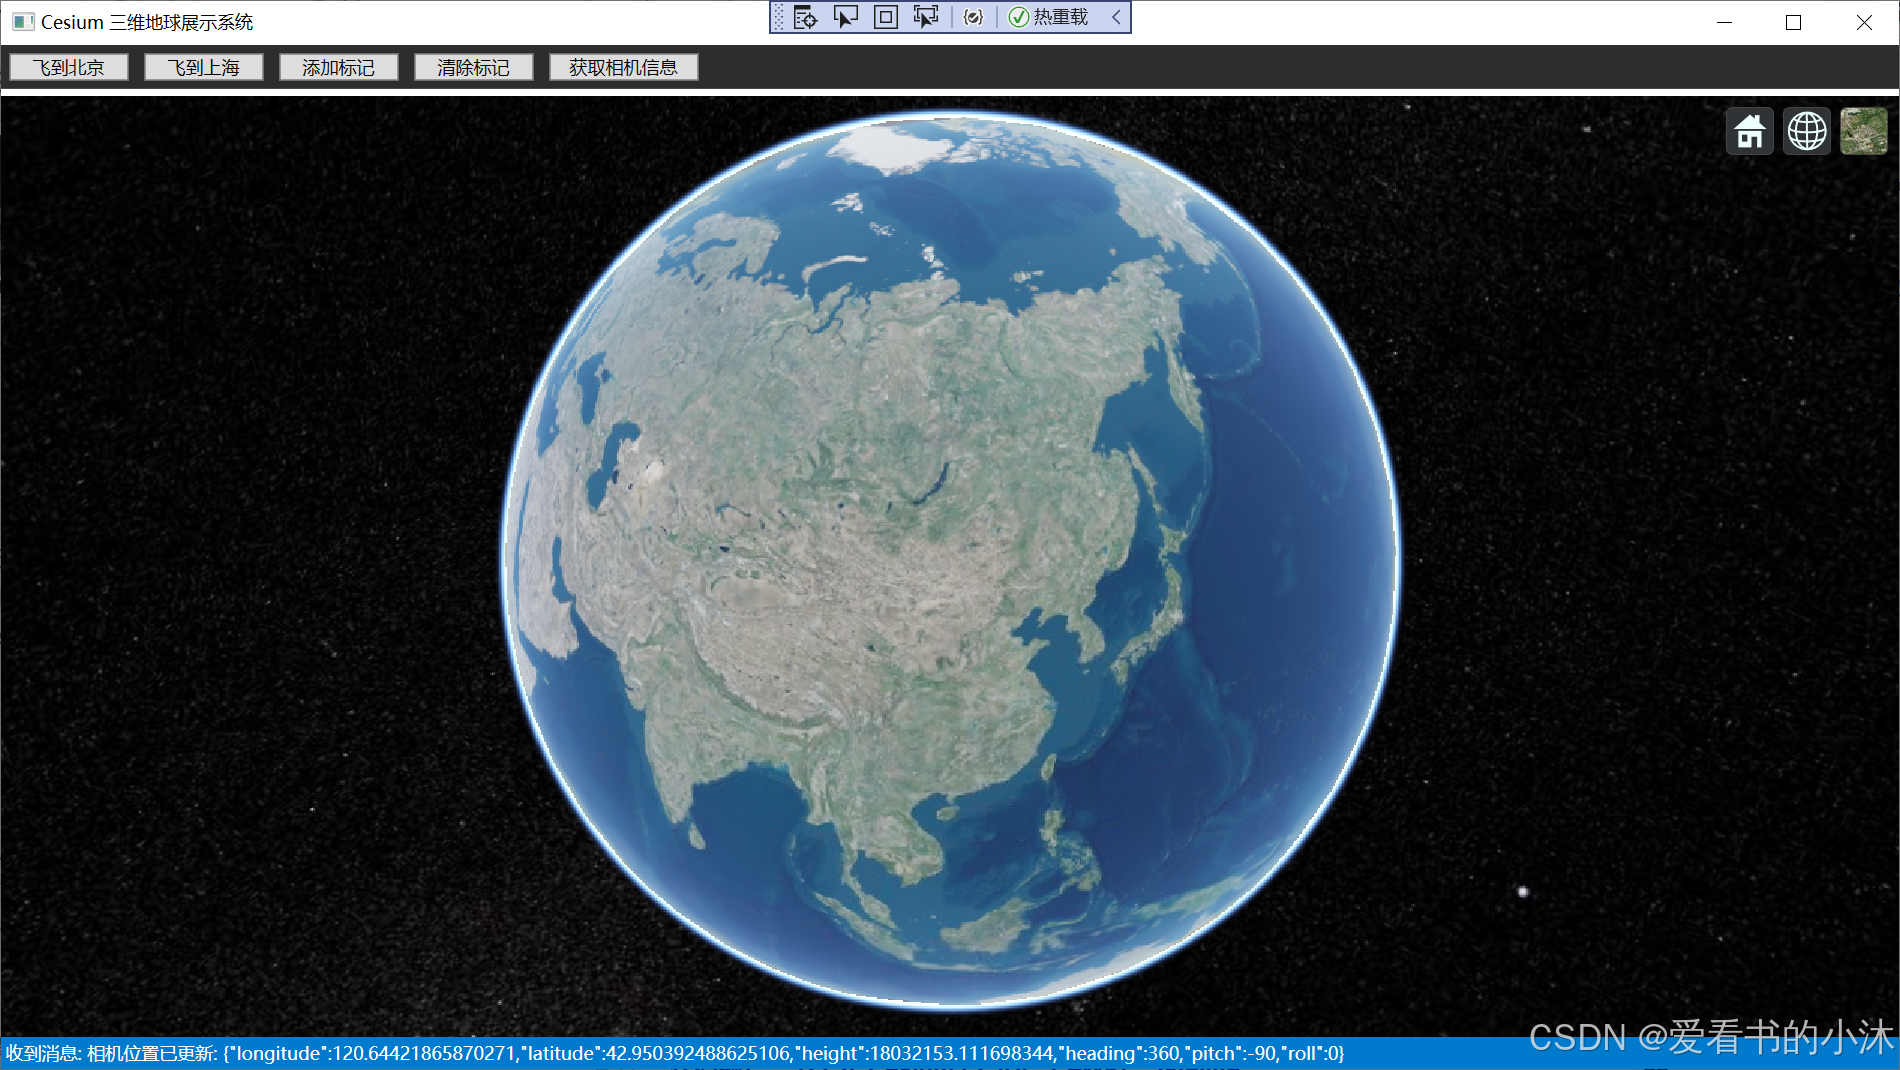This screenshot has width=1900, height=1070.
Task: Clear markers with 清除标记 button
Action: coord(474,67)
